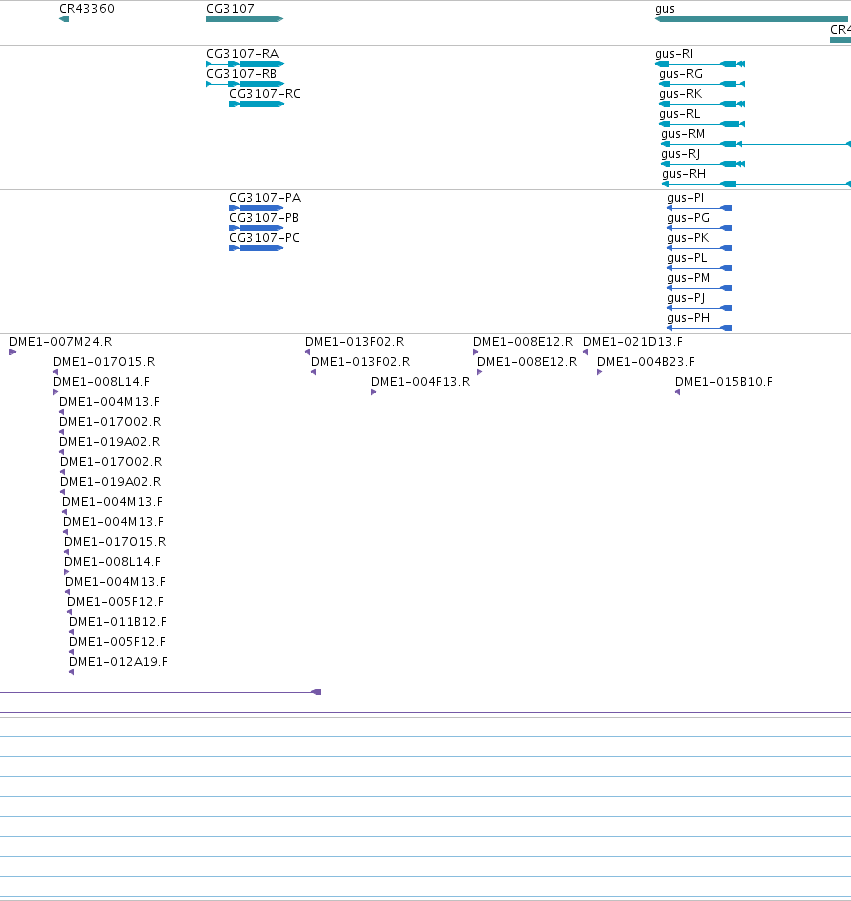Select the DME1-011B12.F clone end label
Viewport: 851px width, 901px height.
pyautogui.click(x=118, y=622)
